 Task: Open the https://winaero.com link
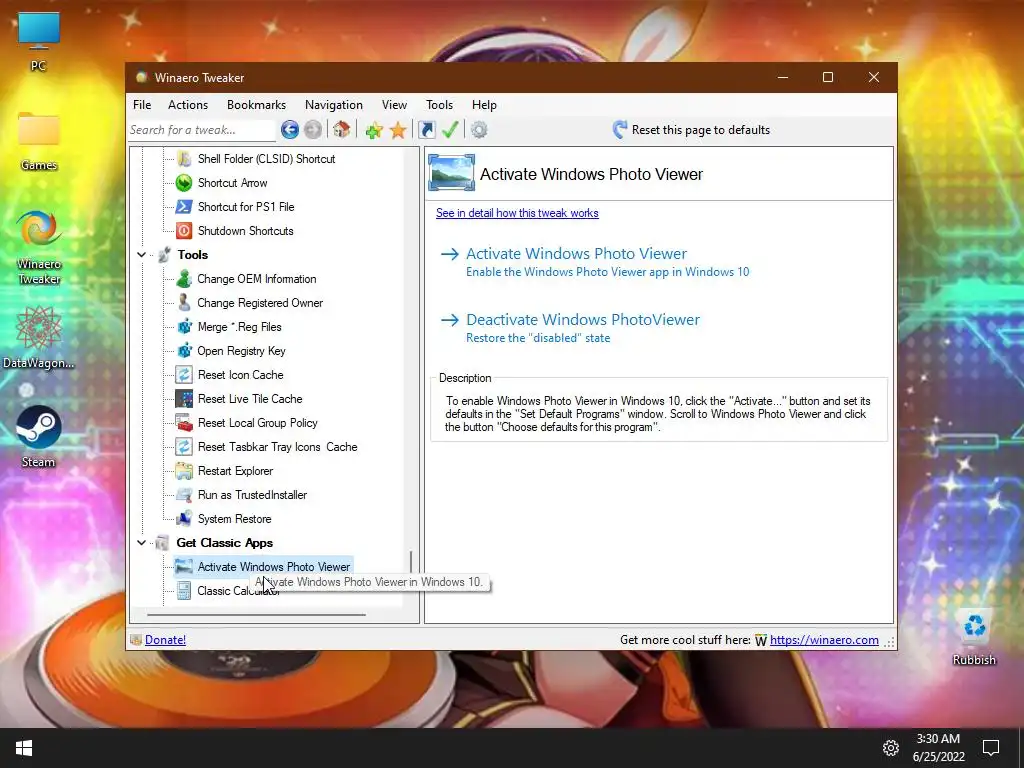tap(824, 640)
